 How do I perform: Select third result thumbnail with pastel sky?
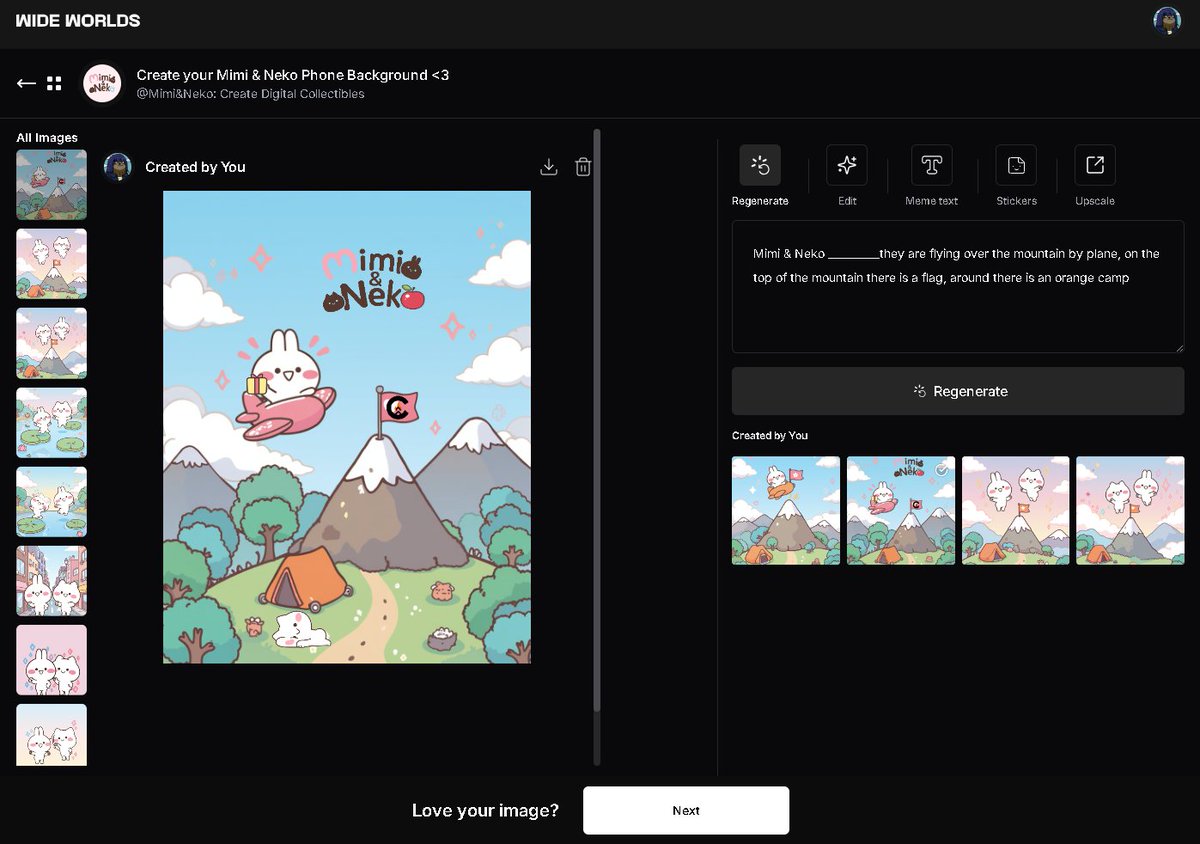pos(1016,511)
